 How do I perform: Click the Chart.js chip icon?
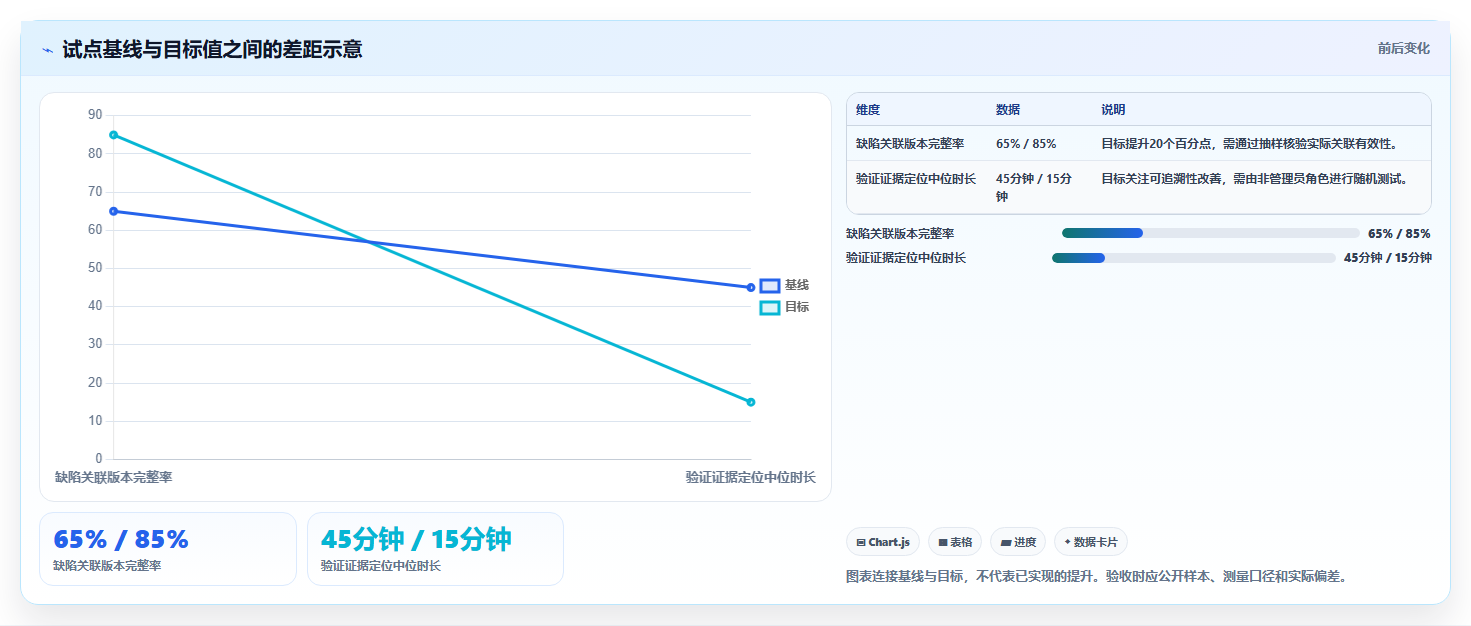pyautogui.click(x=861, y=542)
